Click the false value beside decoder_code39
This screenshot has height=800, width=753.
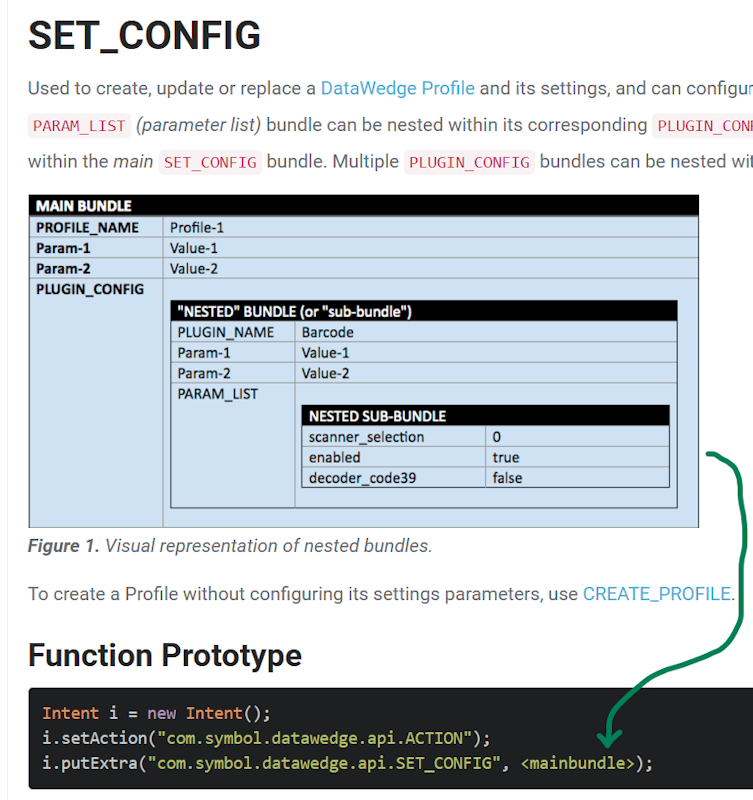(507, 478)
